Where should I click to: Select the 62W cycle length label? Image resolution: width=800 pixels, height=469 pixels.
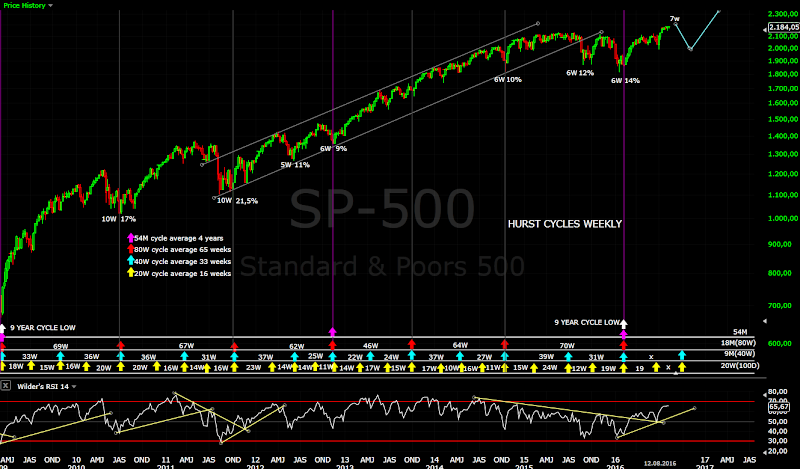point(296,347)
